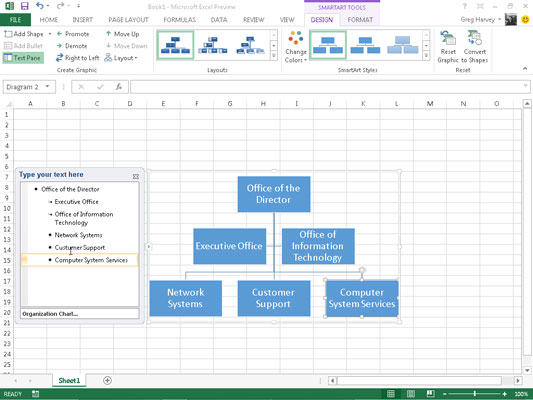Open the Change Colors dropdown

pyautogui.click(x=295, y=47)
